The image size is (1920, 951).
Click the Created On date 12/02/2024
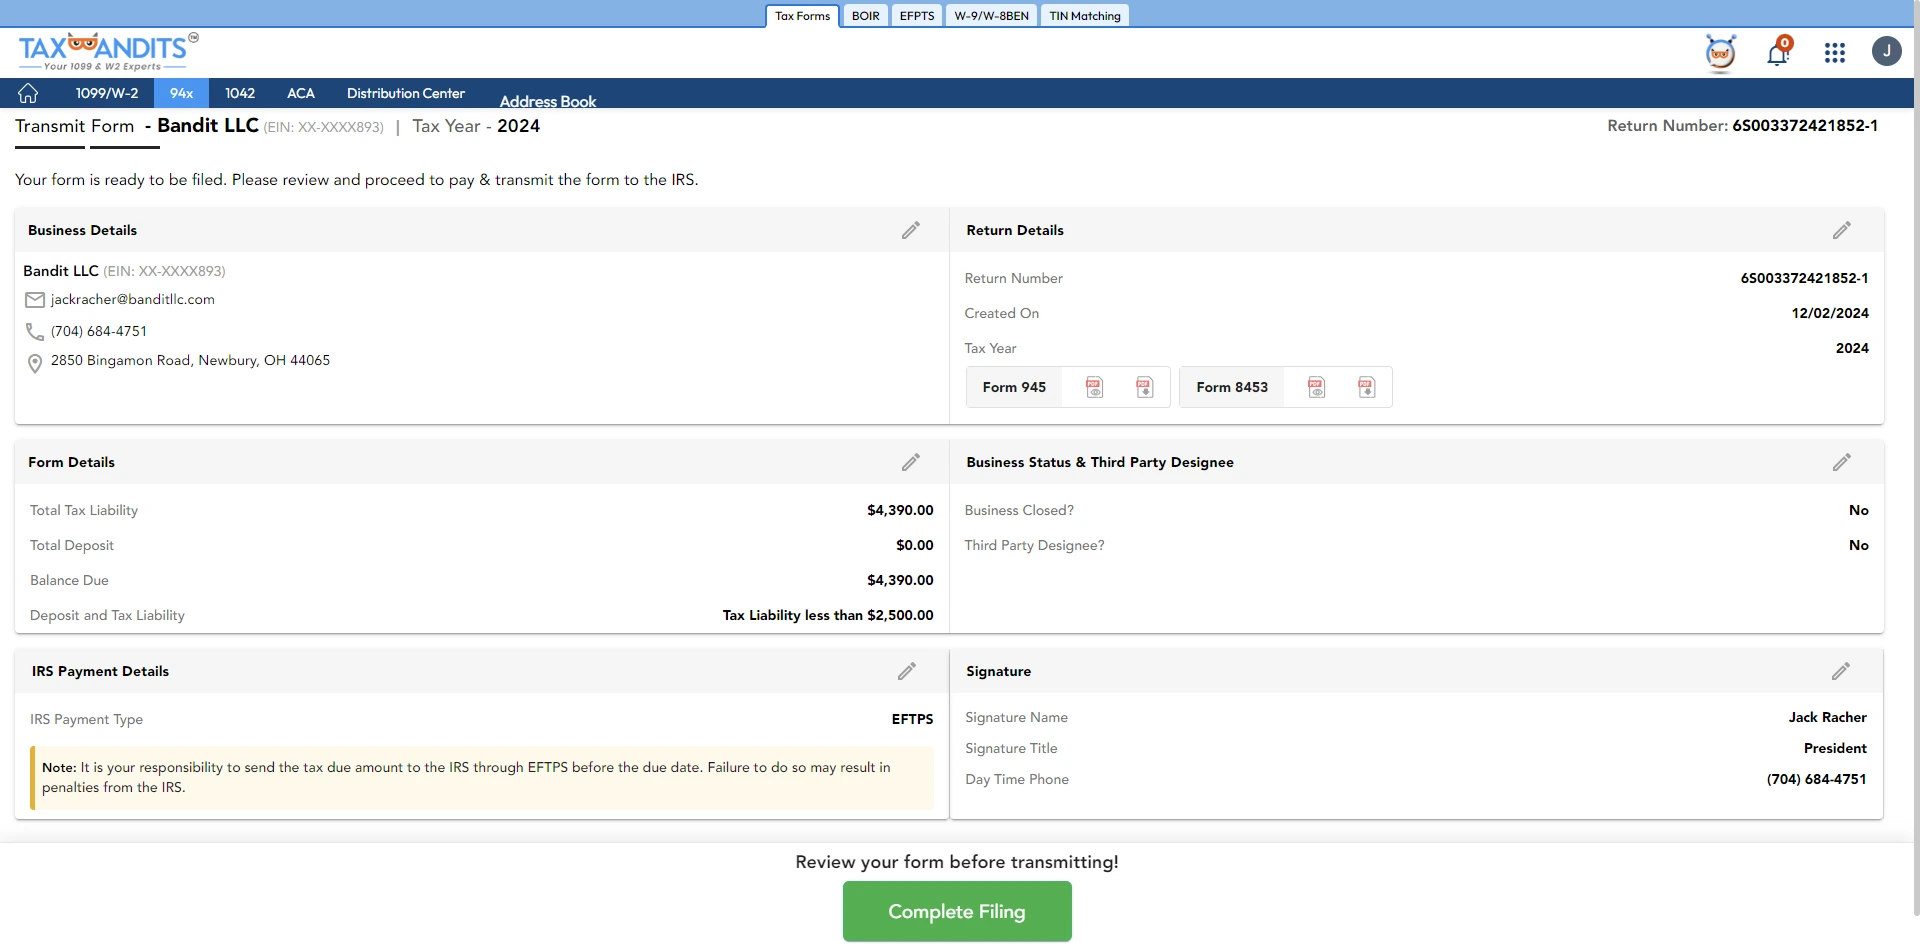1830,313
